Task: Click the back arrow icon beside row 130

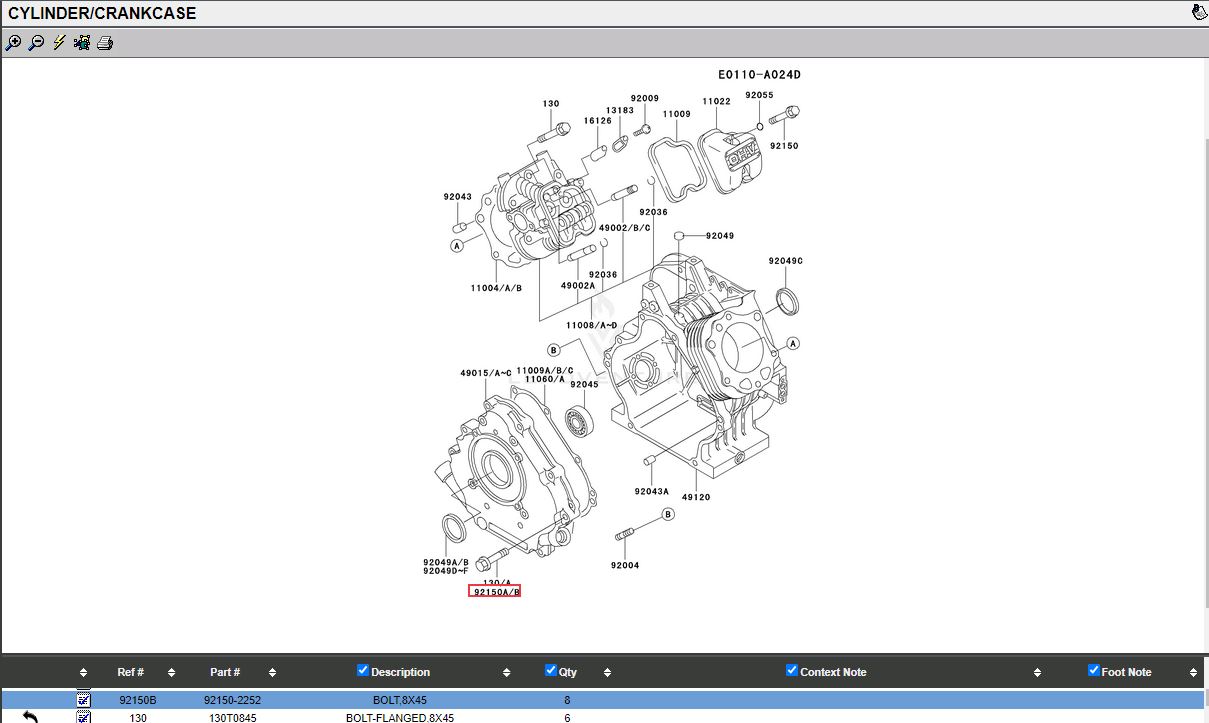Action: click(x=30, y=717)
